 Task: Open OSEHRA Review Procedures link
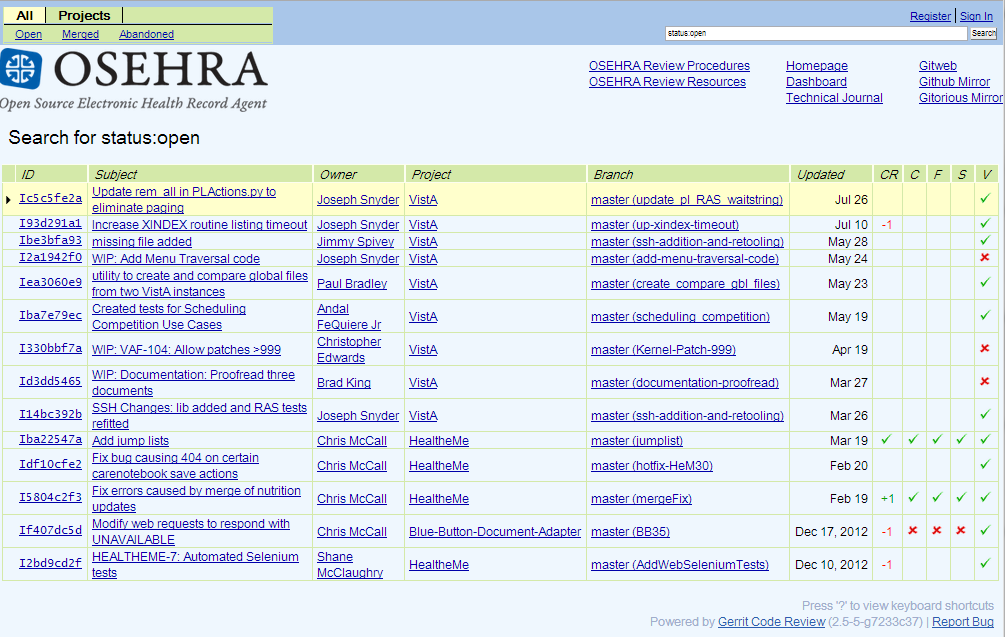click(x=669, y=66)
